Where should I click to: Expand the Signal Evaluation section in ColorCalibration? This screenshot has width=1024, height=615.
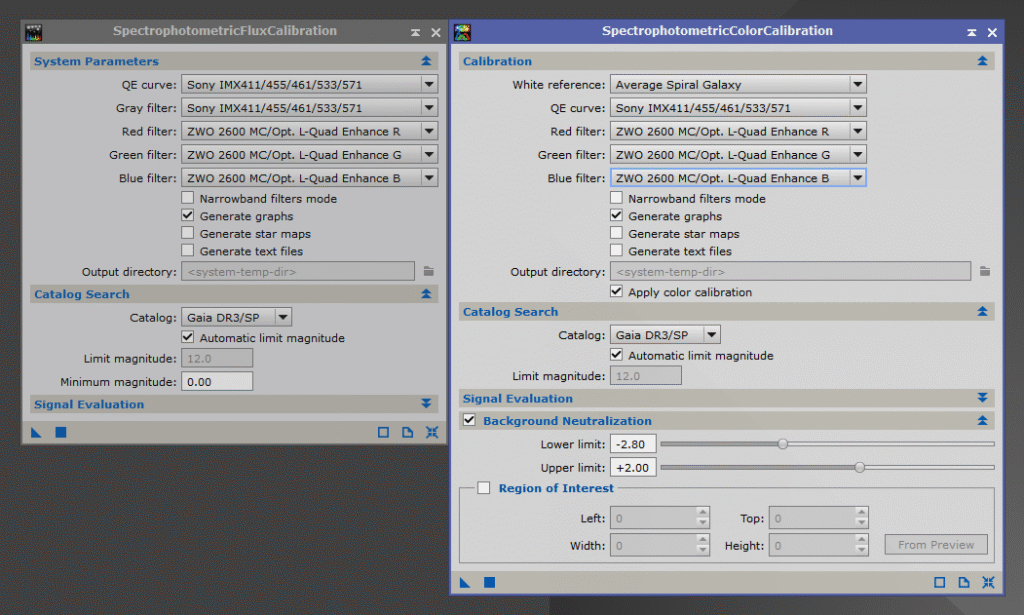click(982, 398)
